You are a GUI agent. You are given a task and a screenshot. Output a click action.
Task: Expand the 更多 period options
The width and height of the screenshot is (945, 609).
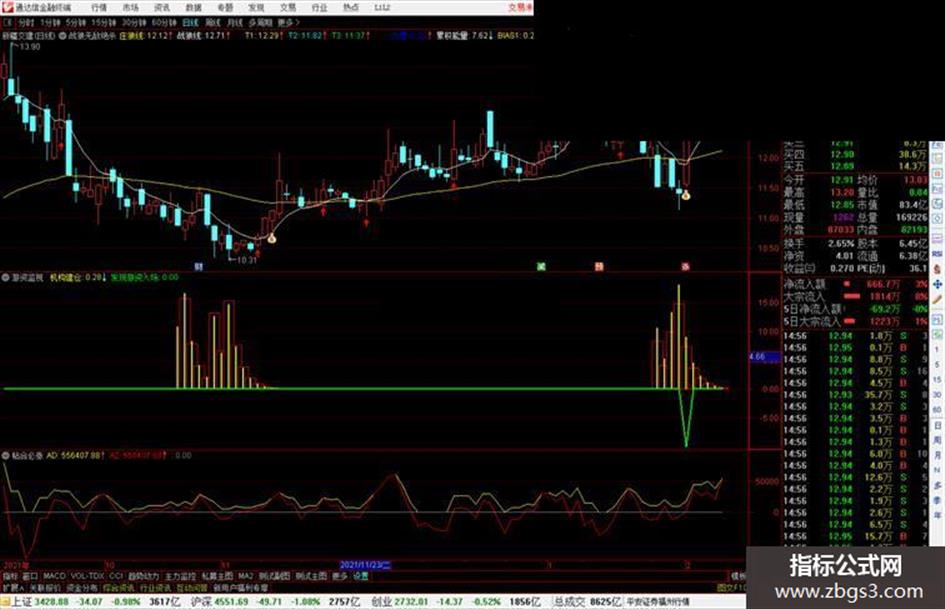[288, 22]
